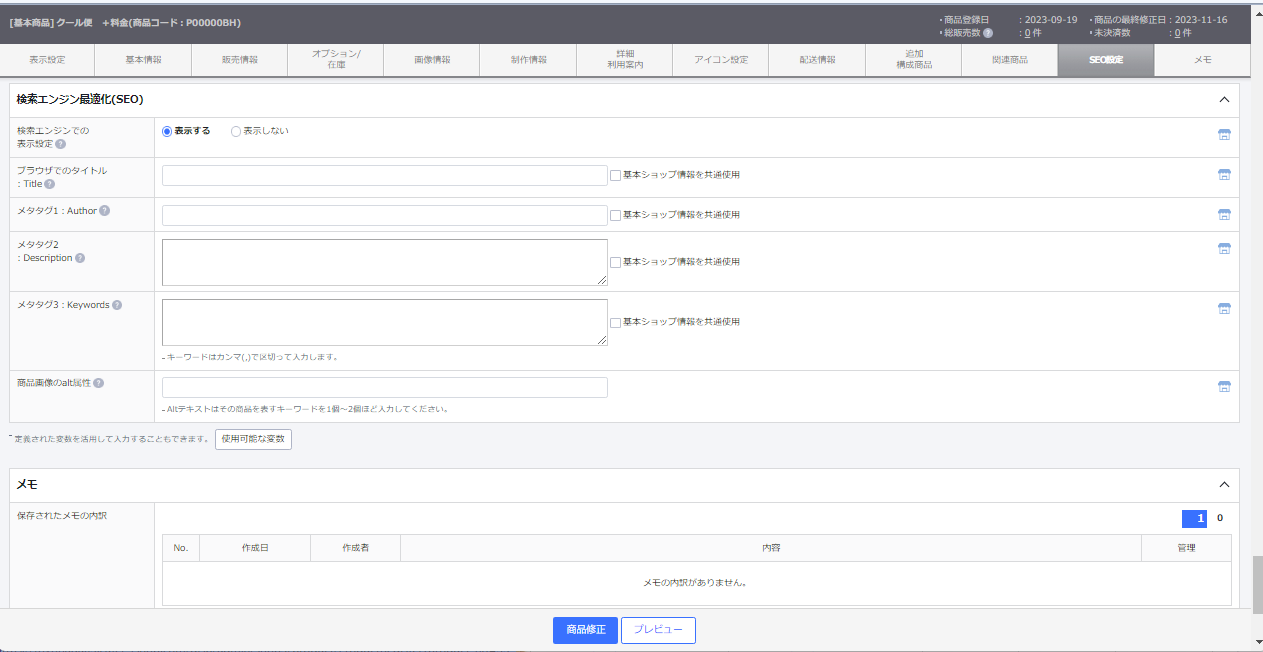Open メモ tab in top bar

(1202, 60)
